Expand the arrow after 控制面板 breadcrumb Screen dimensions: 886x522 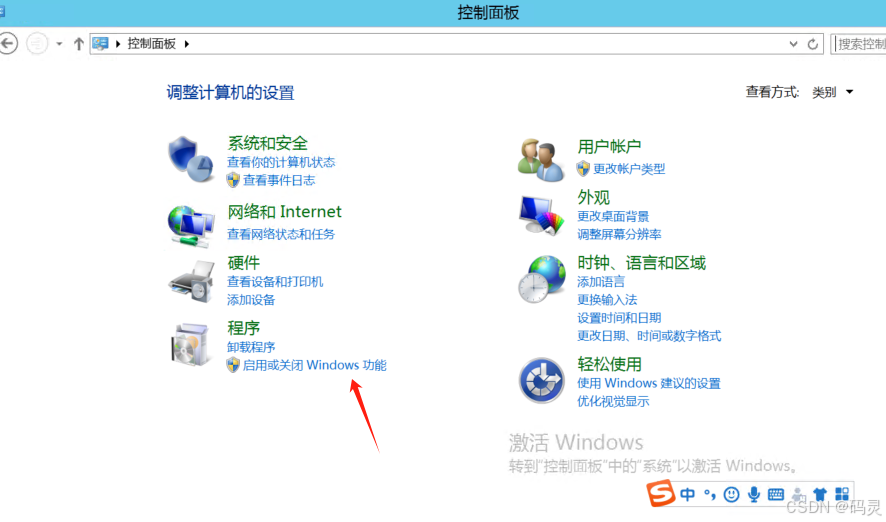click(186, 44)
